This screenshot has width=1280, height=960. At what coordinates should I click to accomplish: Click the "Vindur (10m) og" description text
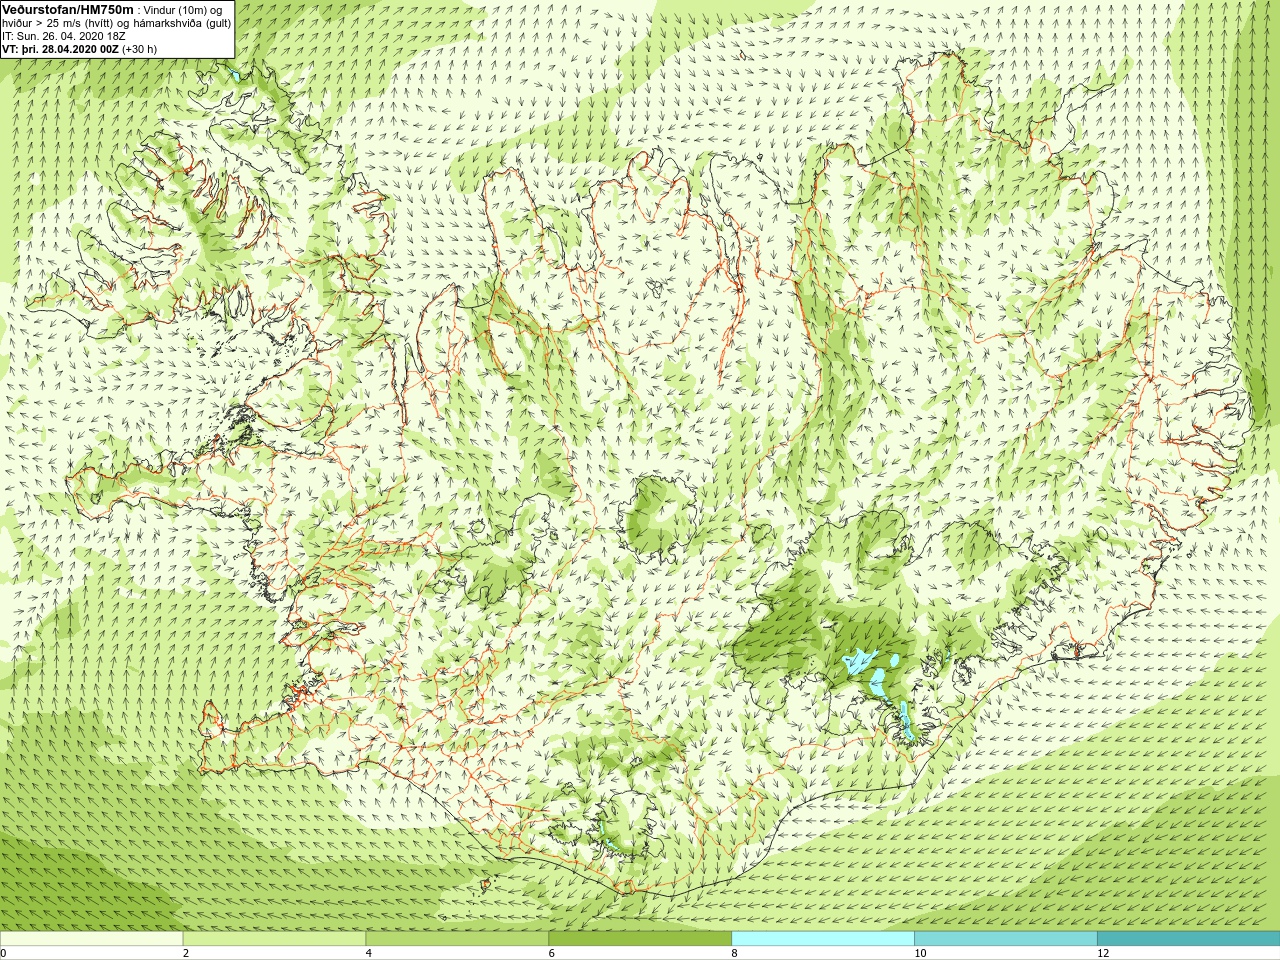pyautogui.click(x=183, y=9)
